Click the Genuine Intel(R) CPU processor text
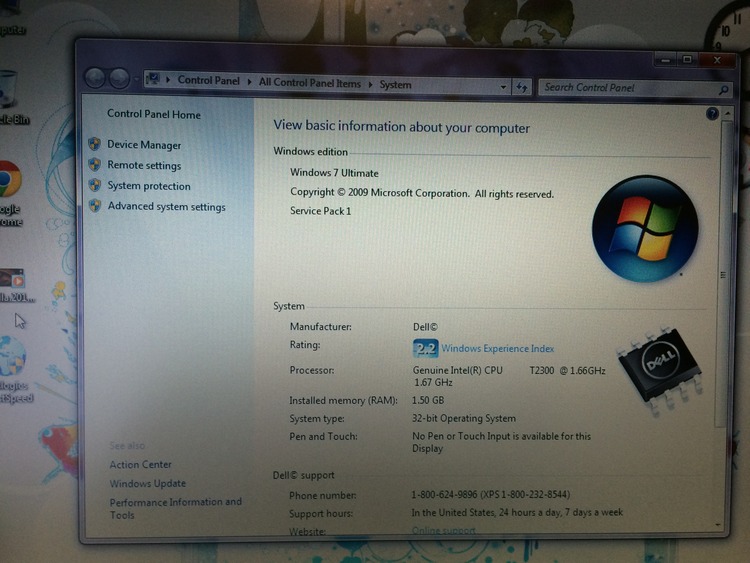The height and width of the screenshot is (563, 750). (x=509, y=376)
